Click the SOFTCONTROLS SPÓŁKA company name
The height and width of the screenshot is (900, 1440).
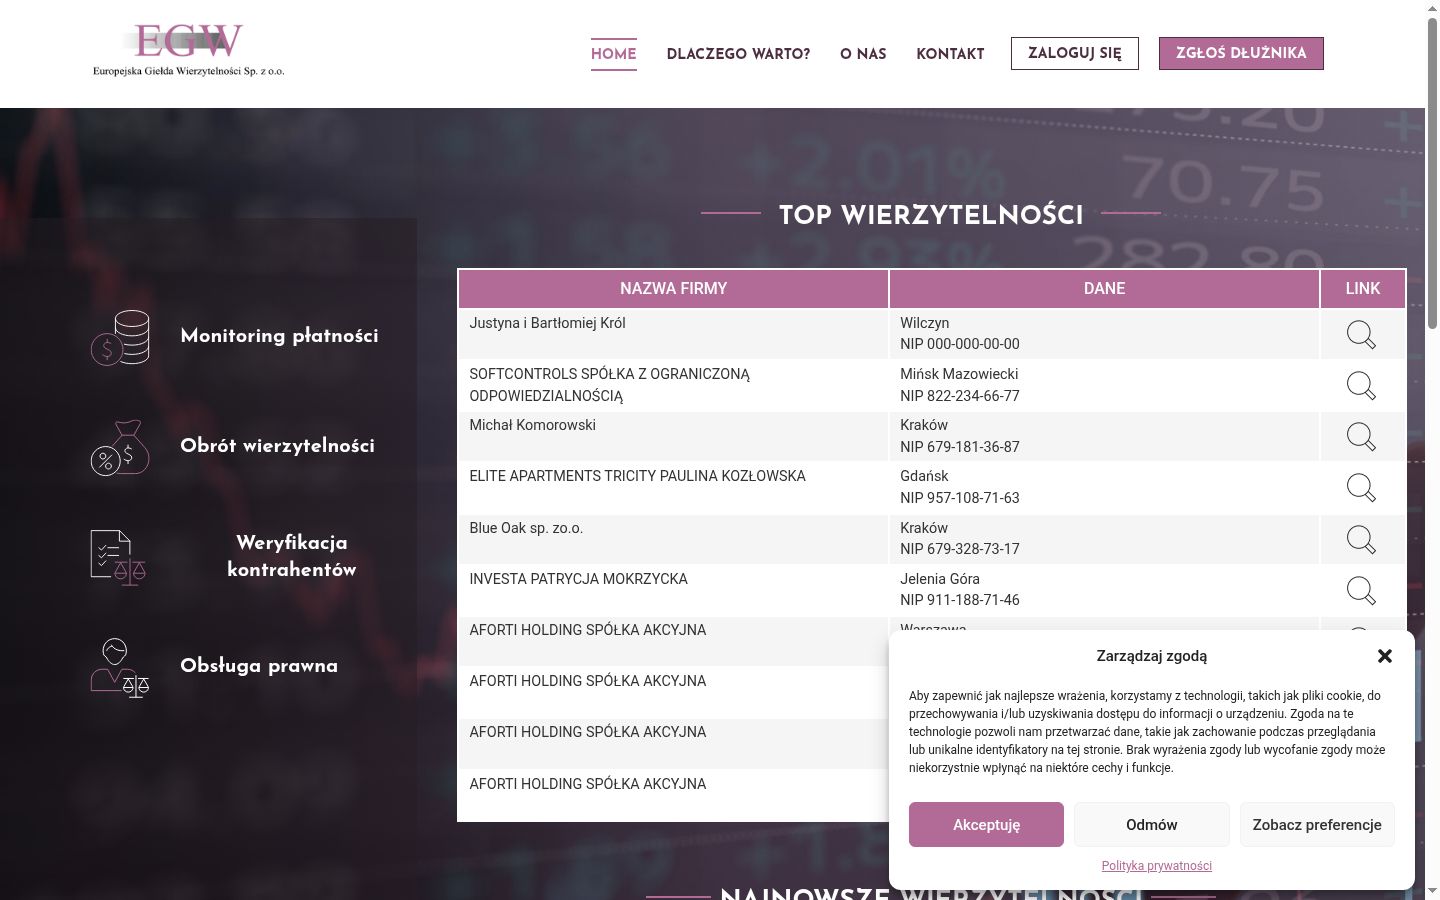click(x=609, y=385)
